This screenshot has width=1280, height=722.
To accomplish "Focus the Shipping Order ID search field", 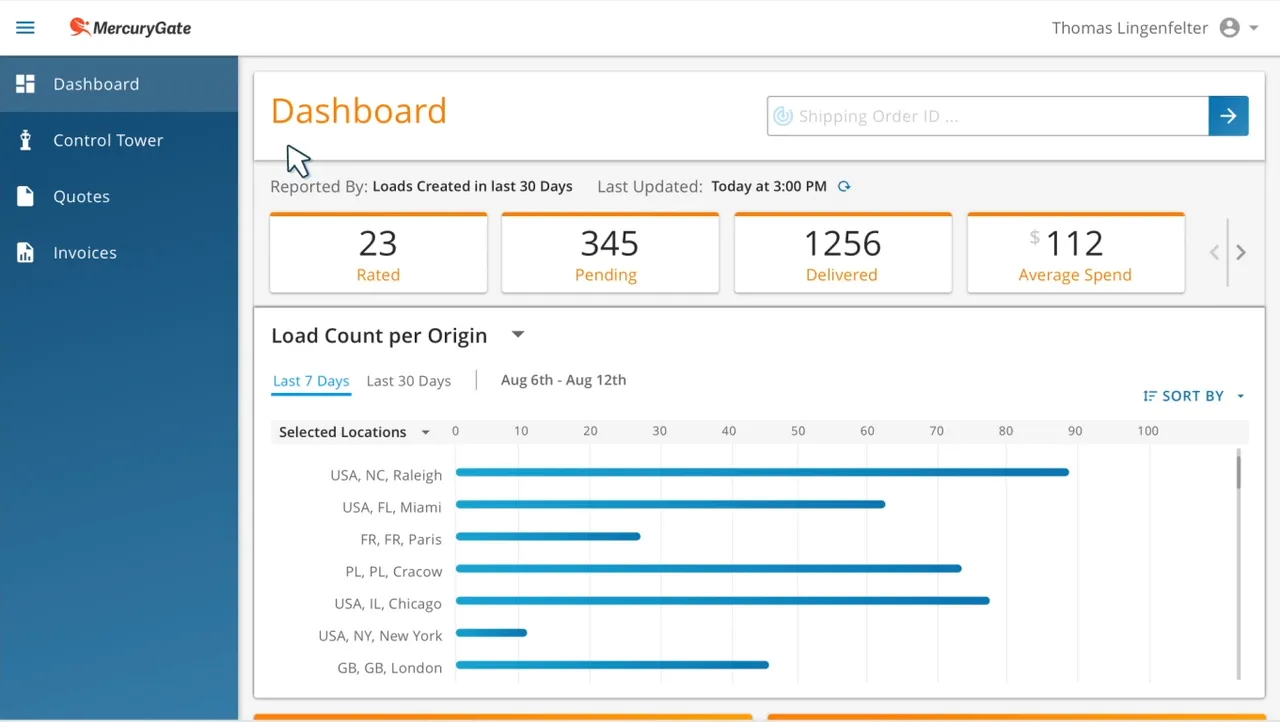I will pyautogui.click(x=988, y=116).
